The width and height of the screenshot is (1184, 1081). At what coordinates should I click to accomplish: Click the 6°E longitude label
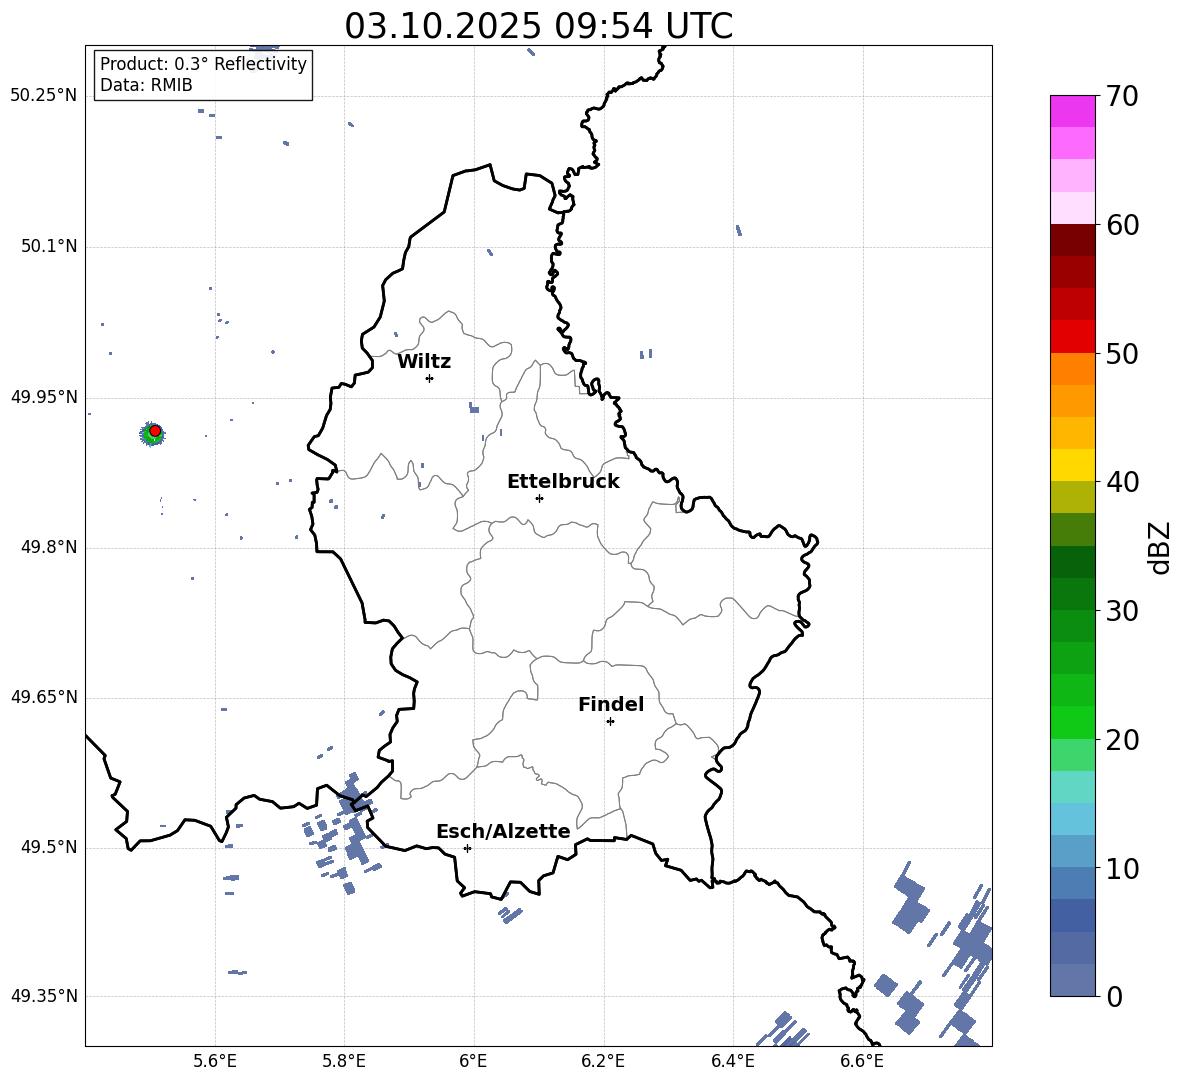[x=473, y=1061]
